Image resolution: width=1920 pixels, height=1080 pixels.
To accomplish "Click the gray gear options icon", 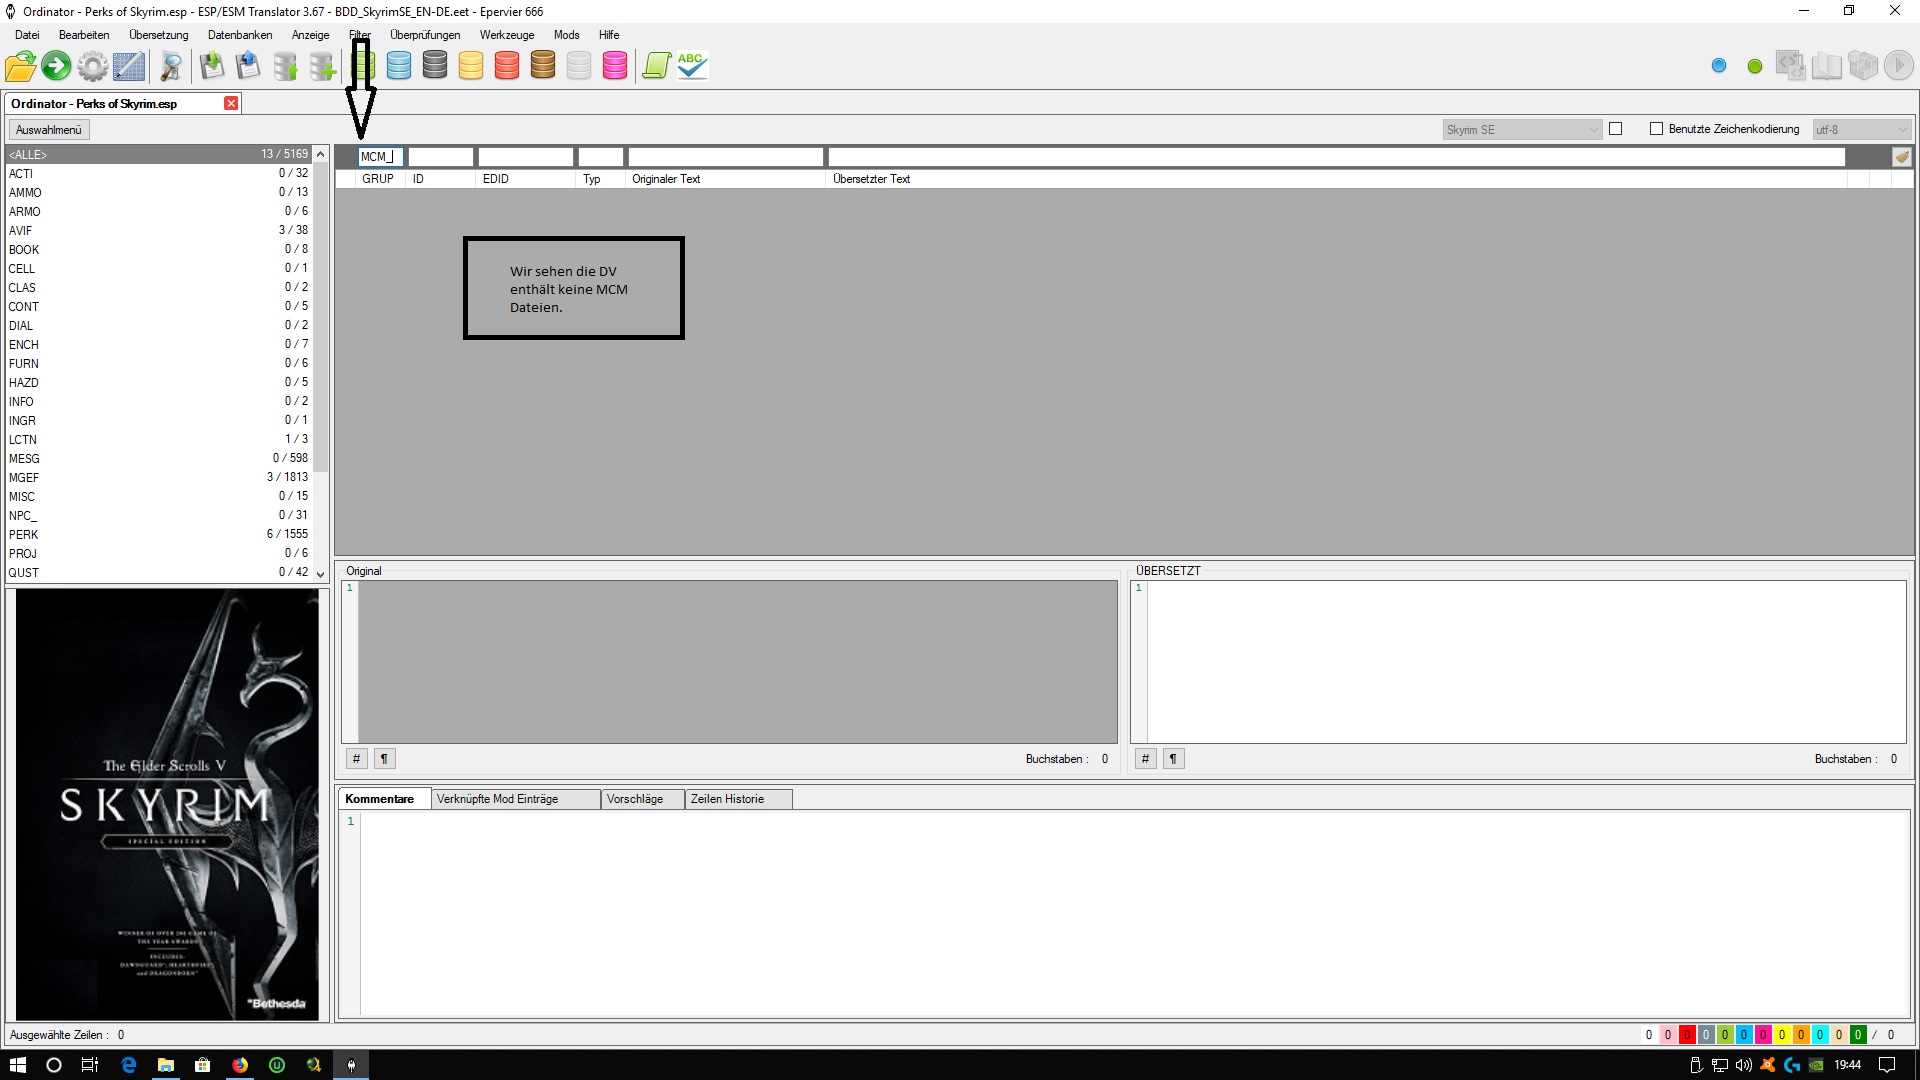I will point(92,66).
